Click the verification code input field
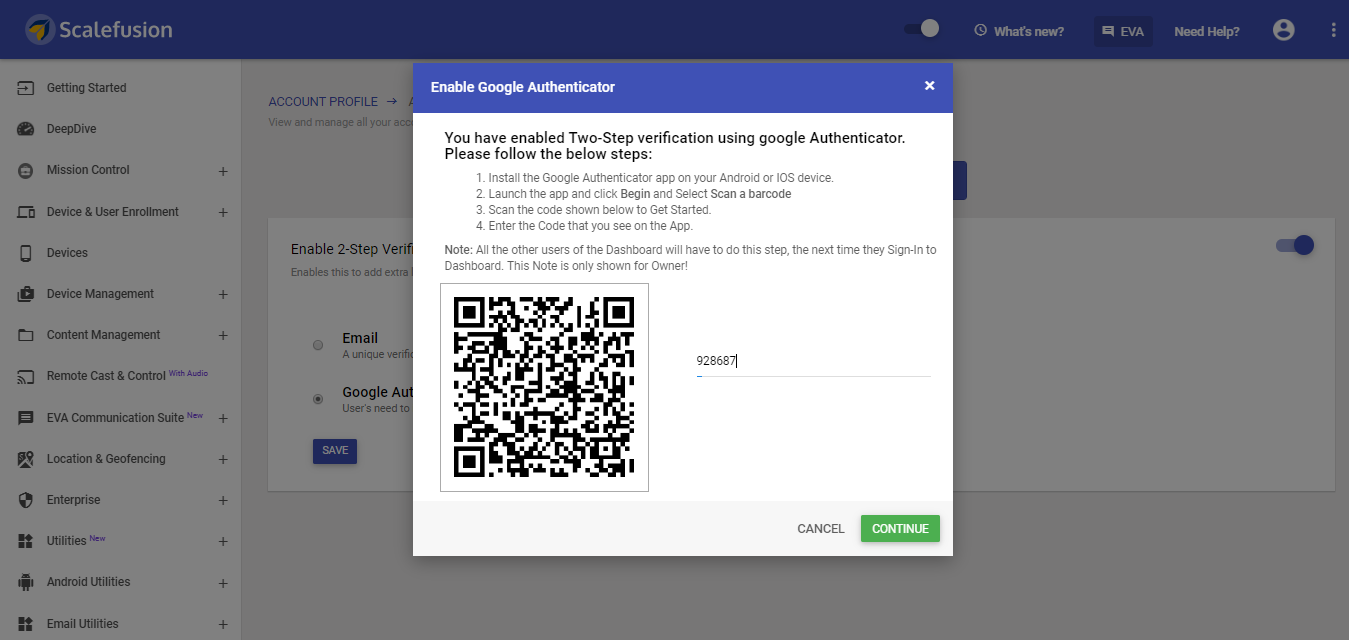Viewport: 1349px width, 640px height. (813, 363)
